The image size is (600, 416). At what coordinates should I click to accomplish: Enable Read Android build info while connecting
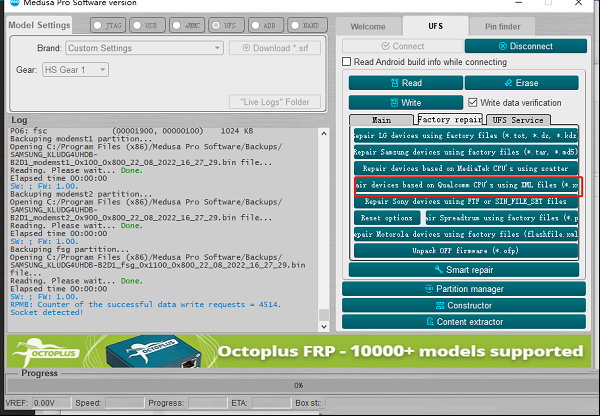[x=346, y=62]
